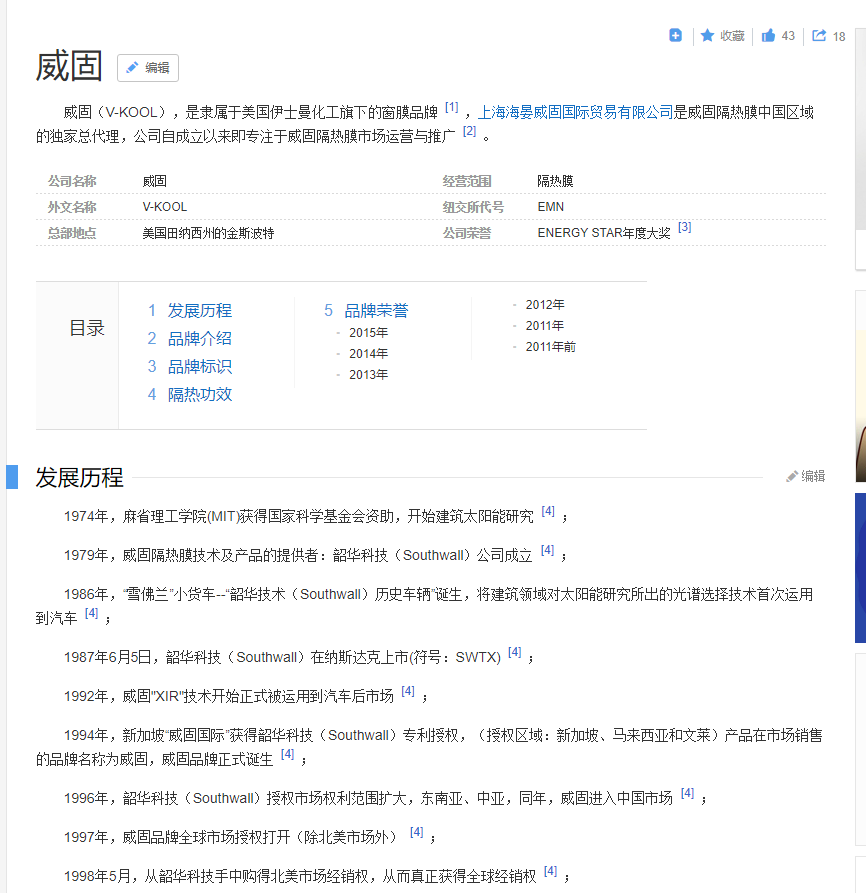Open citation [4] after 到汽车 in 1986年 entry
Image resolution: width=866 pixels, height=893 pixels.
pos(91,613)
